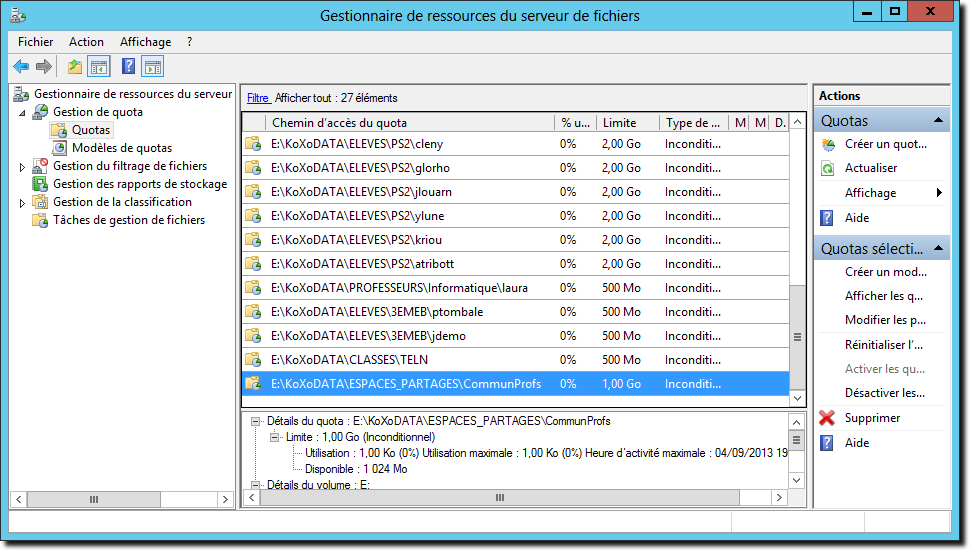Click the Help toolbar icon
This screenshot has height=550, width=970.
(128, 66)
